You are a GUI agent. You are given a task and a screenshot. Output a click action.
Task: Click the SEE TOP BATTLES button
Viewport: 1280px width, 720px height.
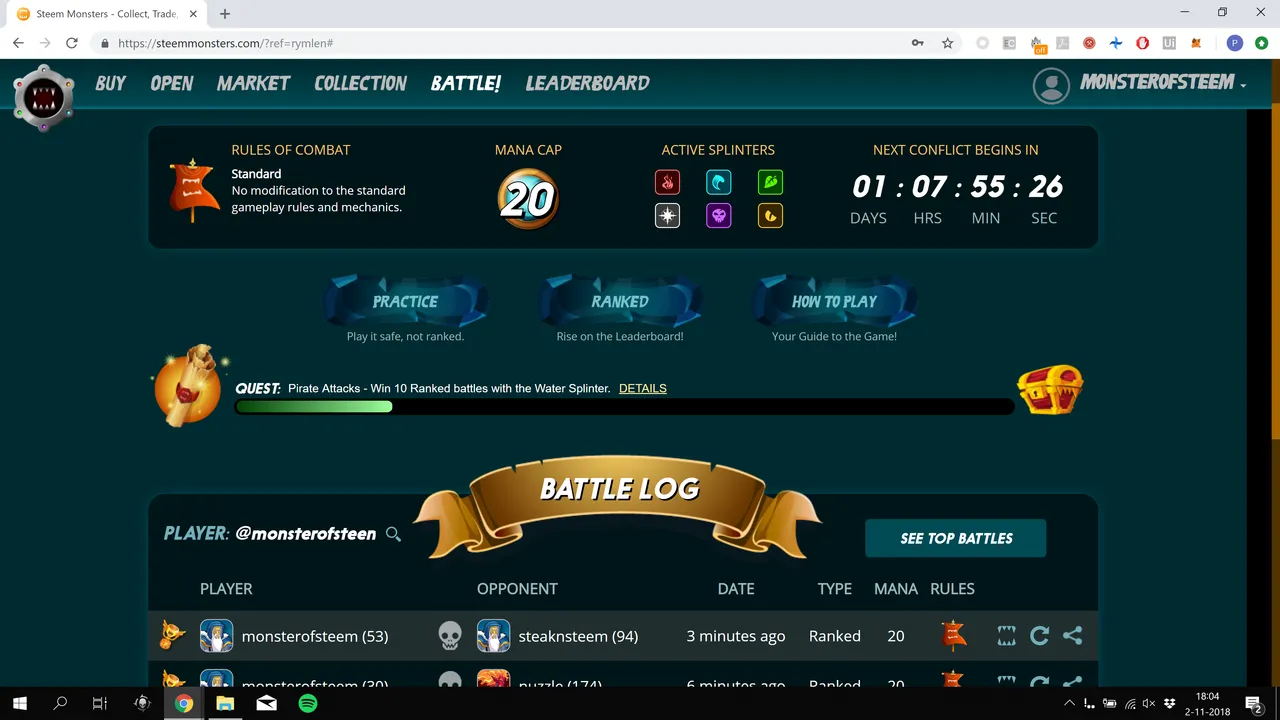tap(956, 538)
